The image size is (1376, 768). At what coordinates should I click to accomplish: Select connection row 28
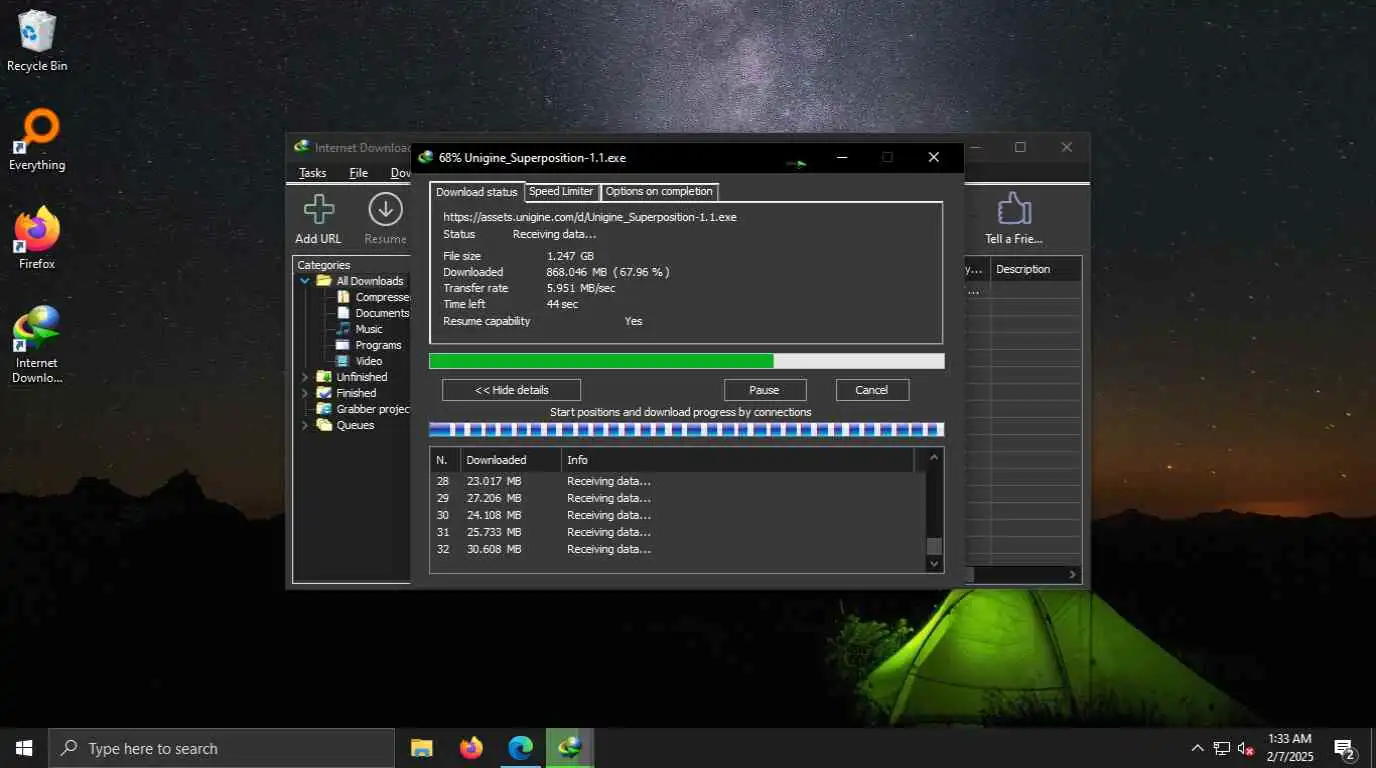(678, 481)
